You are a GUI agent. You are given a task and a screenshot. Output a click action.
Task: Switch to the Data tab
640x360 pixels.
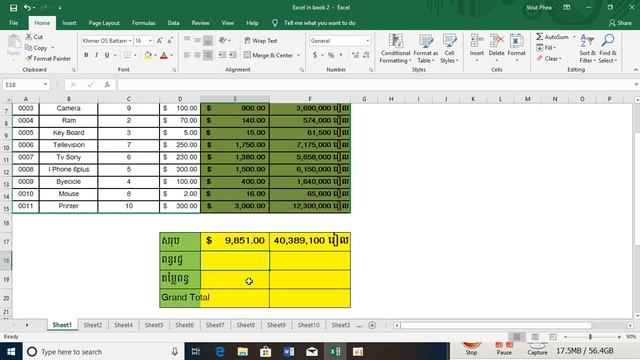(173, 23)
